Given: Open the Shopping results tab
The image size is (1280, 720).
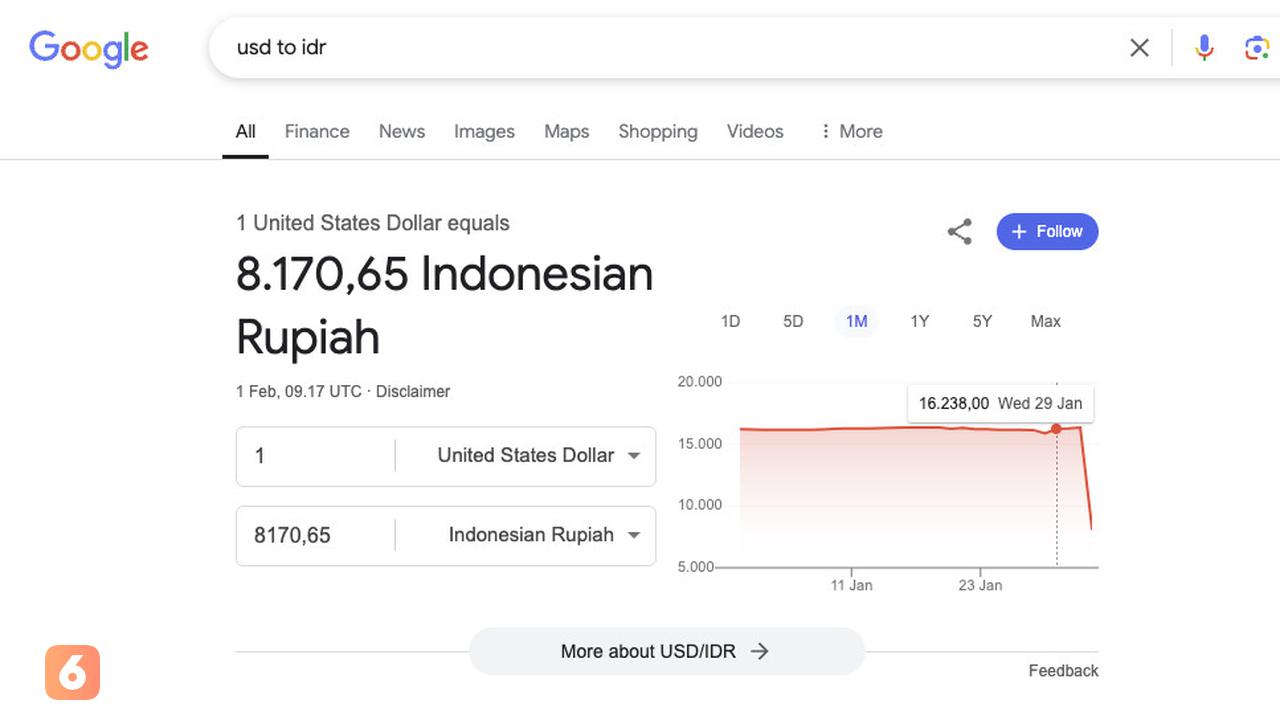Looking at the screenshot, I should (x=657, y=131).
